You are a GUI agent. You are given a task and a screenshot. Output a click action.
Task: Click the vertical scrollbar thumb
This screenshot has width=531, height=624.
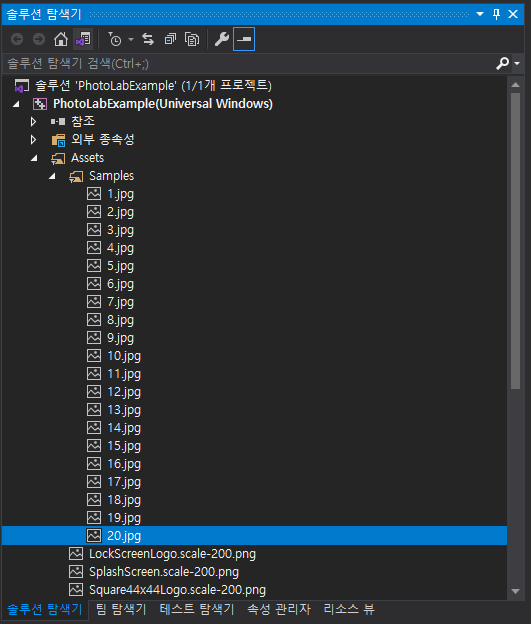[515, 241]
